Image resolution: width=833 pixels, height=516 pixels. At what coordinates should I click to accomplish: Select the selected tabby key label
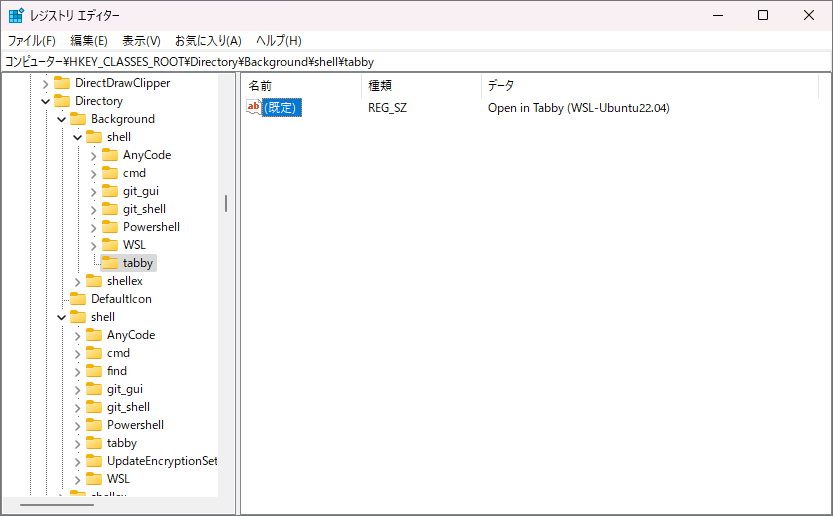point(138,263)
